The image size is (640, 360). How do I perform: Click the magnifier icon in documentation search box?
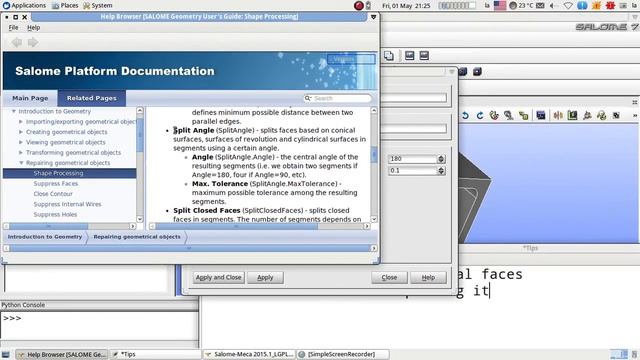pos(308,98)
